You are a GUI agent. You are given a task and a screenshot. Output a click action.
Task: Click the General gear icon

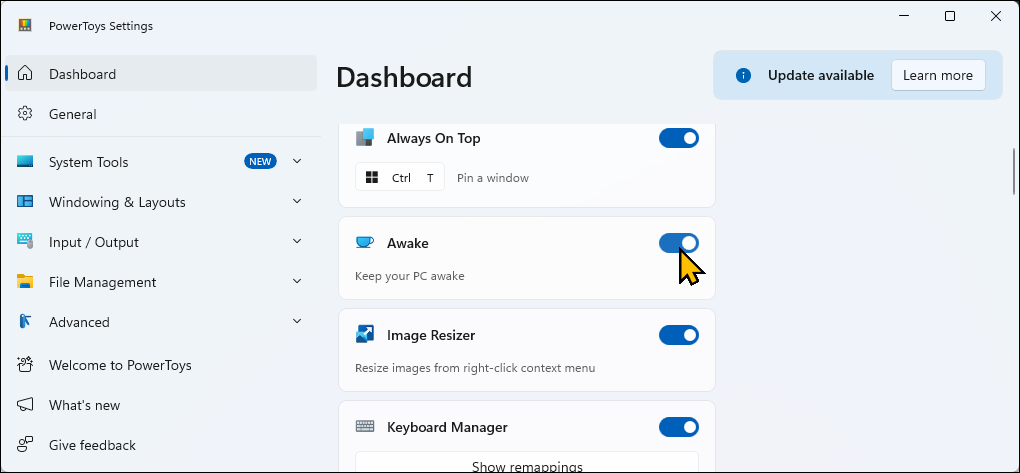click(25, 113)
